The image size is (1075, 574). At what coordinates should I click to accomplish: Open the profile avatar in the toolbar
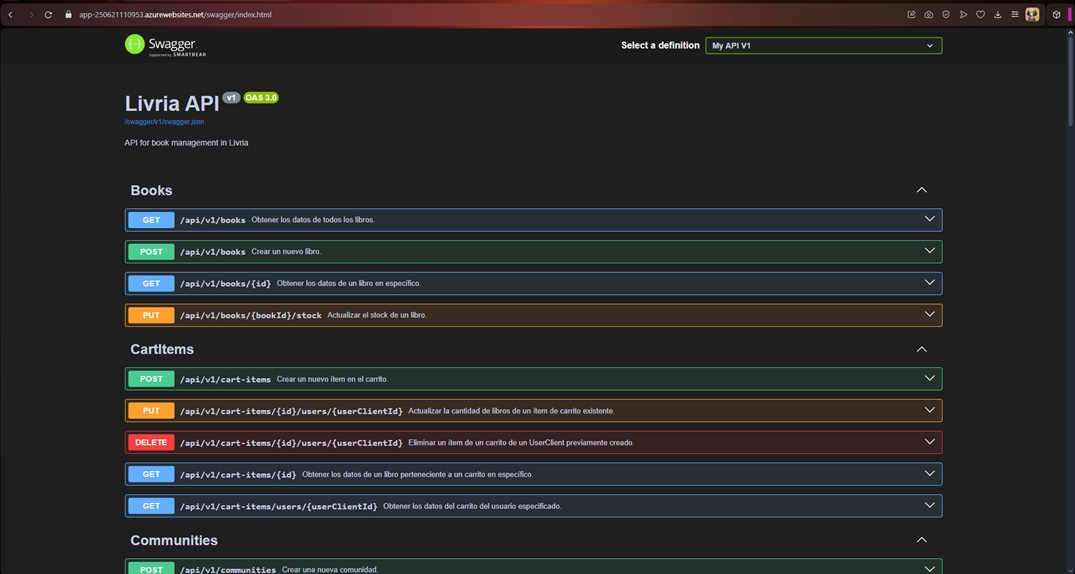pos(1032,14)
